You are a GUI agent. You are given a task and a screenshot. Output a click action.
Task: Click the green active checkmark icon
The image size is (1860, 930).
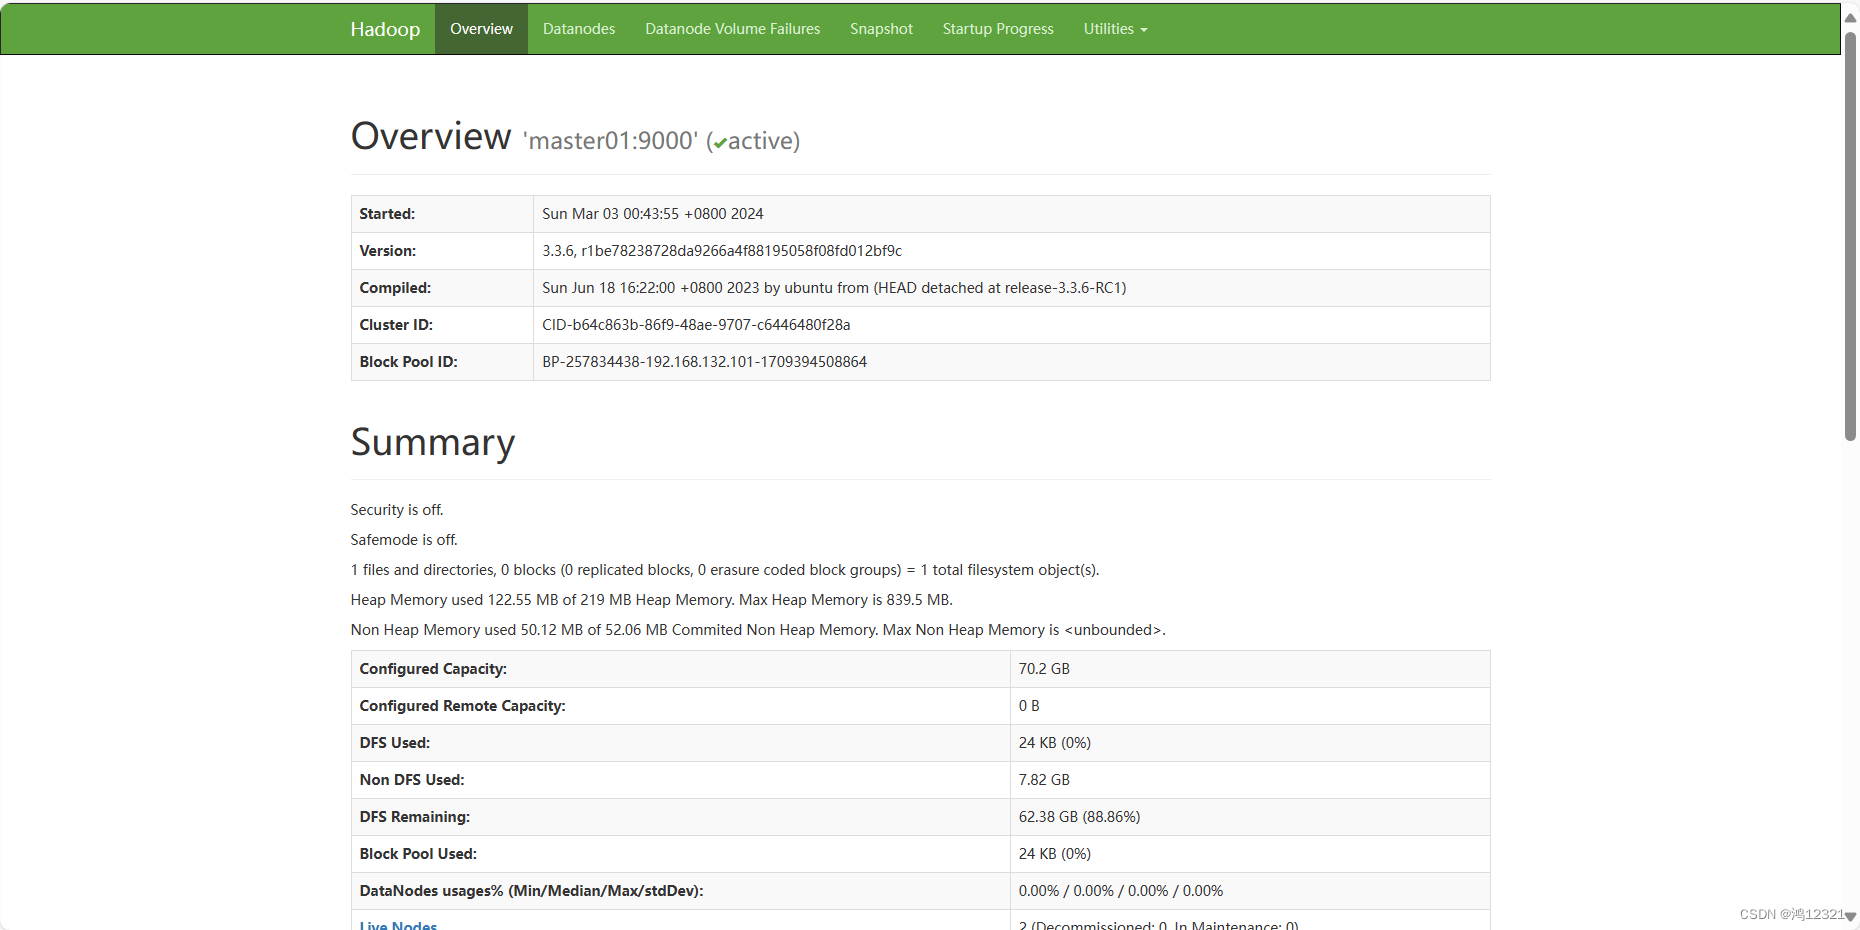(x=720, y=143)
